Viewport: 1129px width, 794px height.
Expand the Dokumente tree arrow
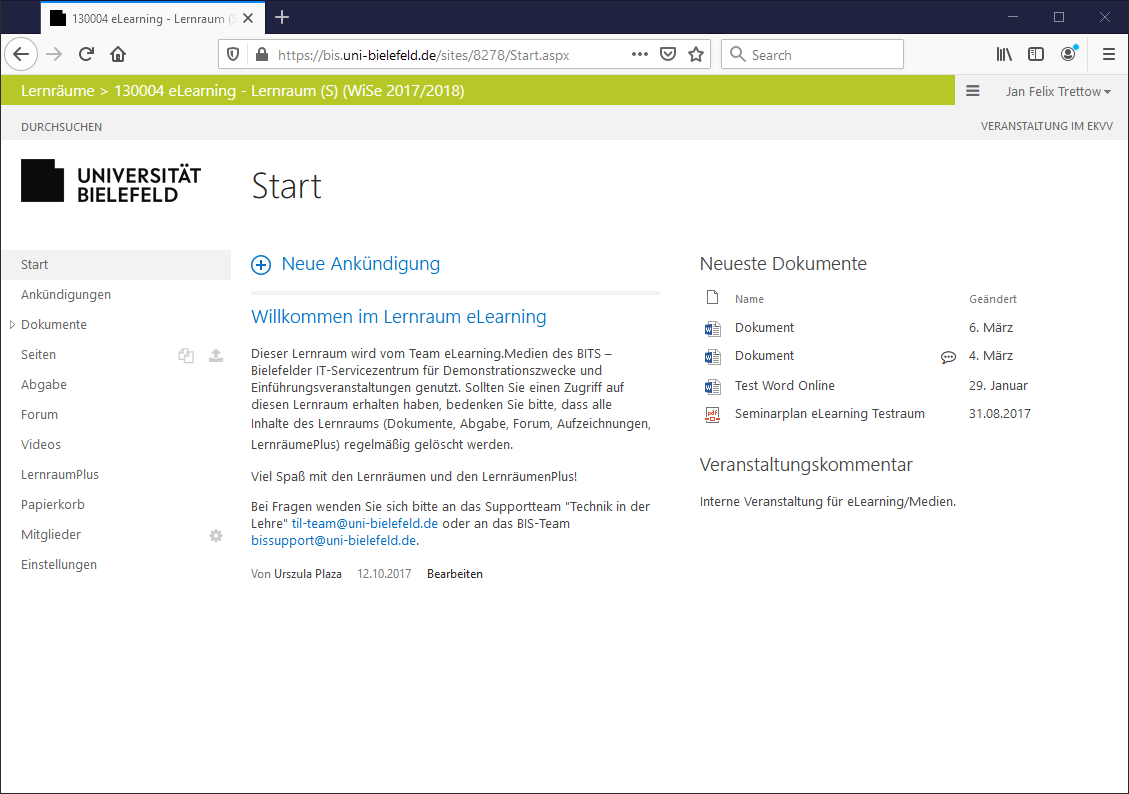tap(12, 325)
